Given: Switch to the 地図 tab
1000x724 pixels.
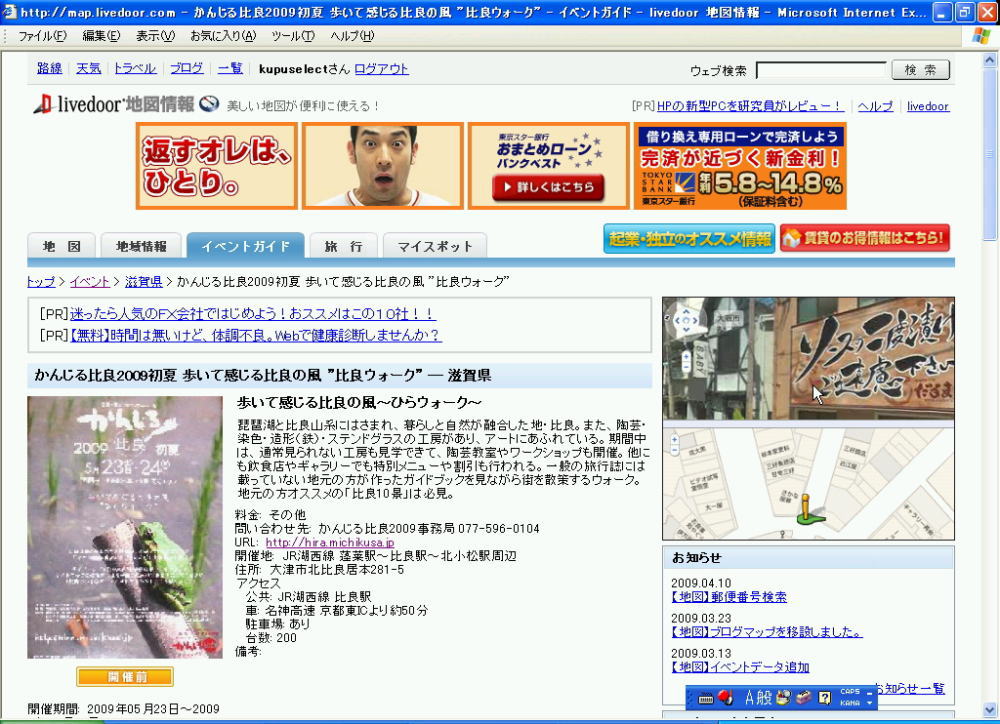Looking at the screenshot, I should (61, 246).
